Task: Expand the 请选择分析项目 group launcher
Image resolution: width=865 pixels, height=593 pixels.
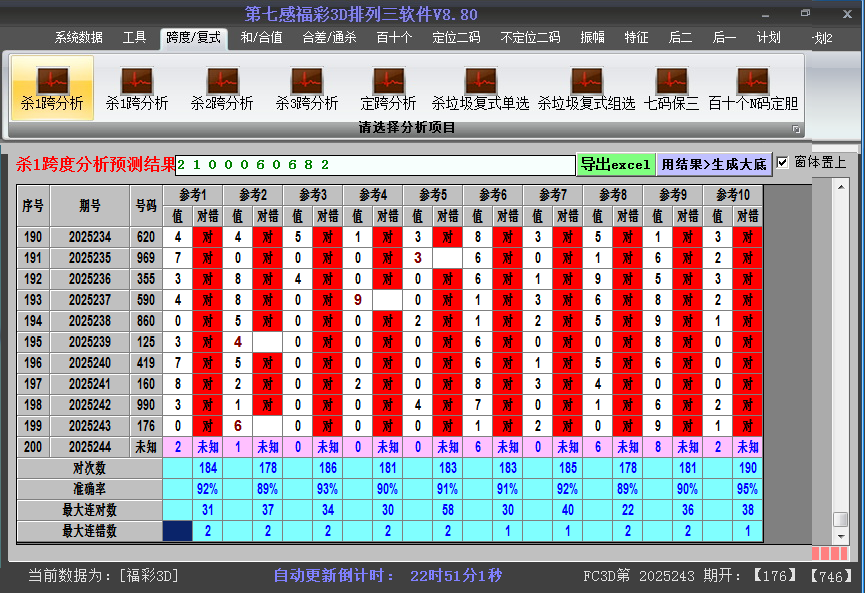Action: click(x=796, y=129)
